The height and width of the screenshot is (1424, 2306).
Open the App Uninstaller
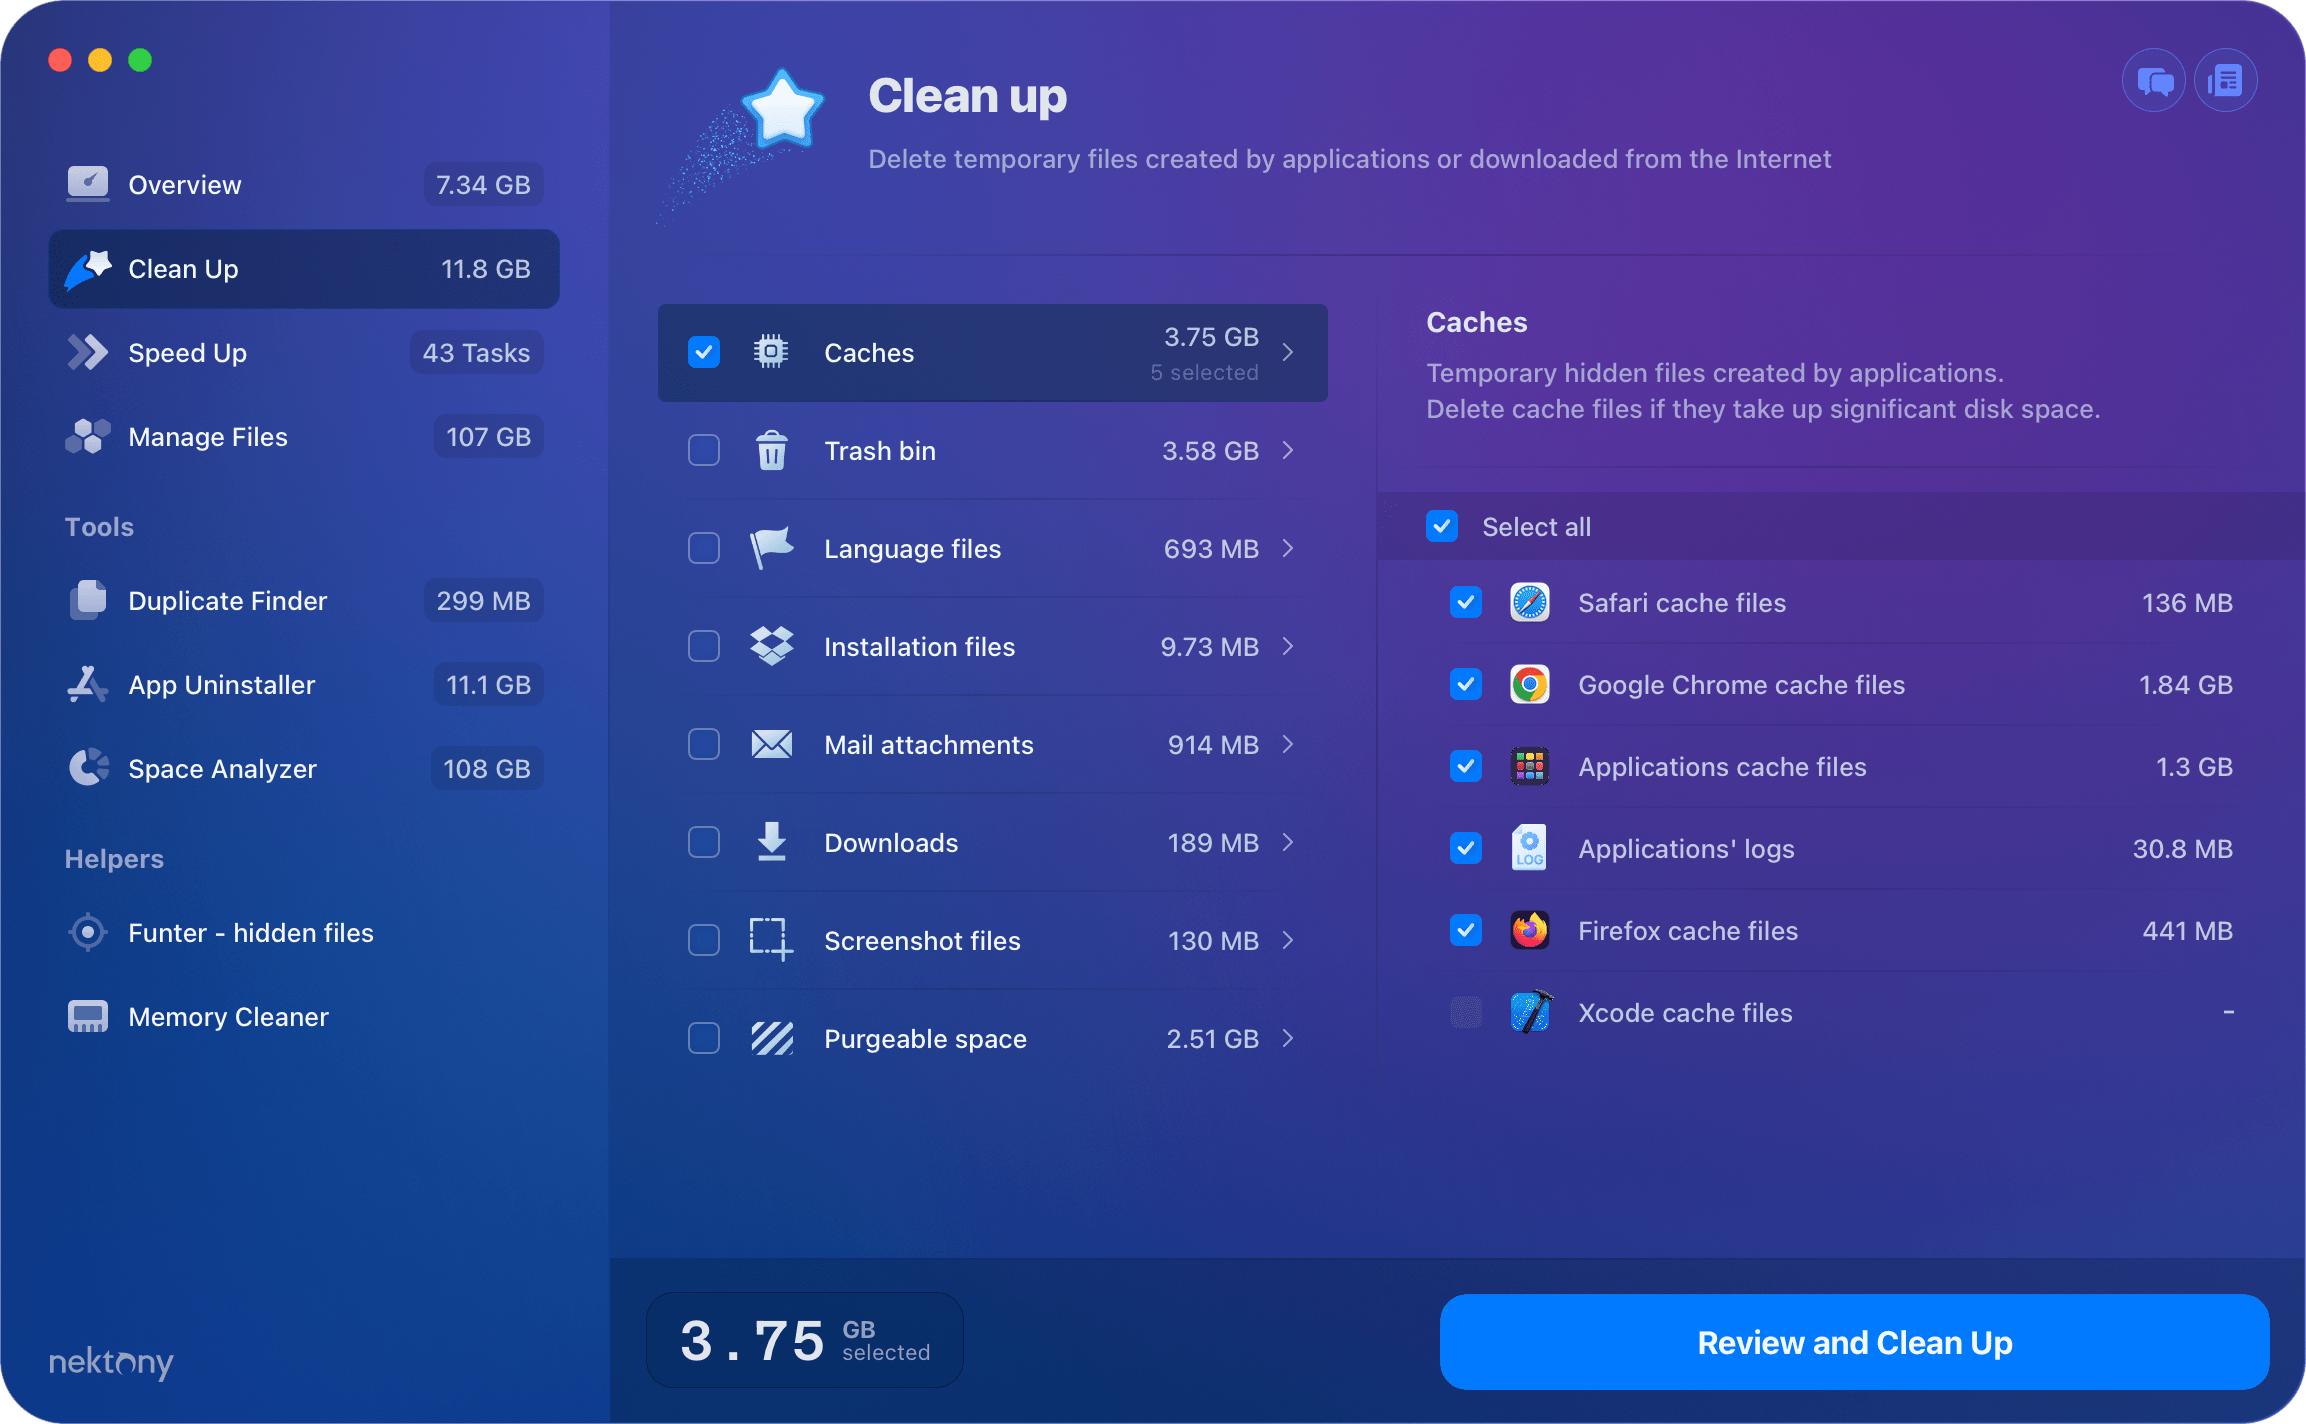[x=221, y=684]
